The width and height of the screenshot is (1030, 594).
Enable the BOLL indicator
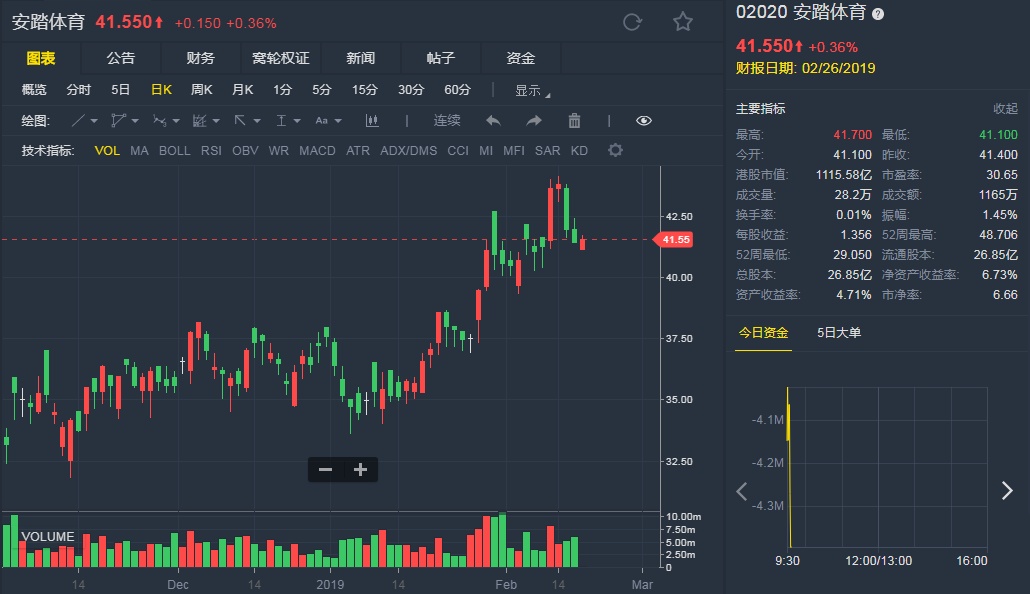[x=174, y=151]
